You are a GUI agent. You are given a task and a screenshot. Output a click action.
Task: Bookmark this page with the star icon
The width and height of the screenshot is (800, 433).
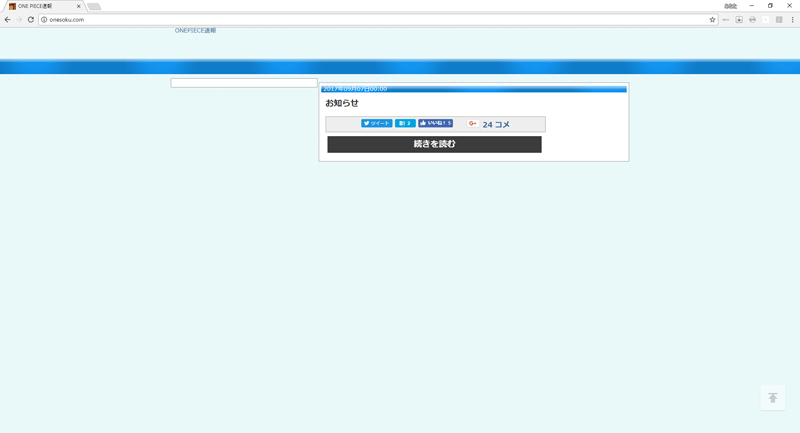click(x=712, y=19)
